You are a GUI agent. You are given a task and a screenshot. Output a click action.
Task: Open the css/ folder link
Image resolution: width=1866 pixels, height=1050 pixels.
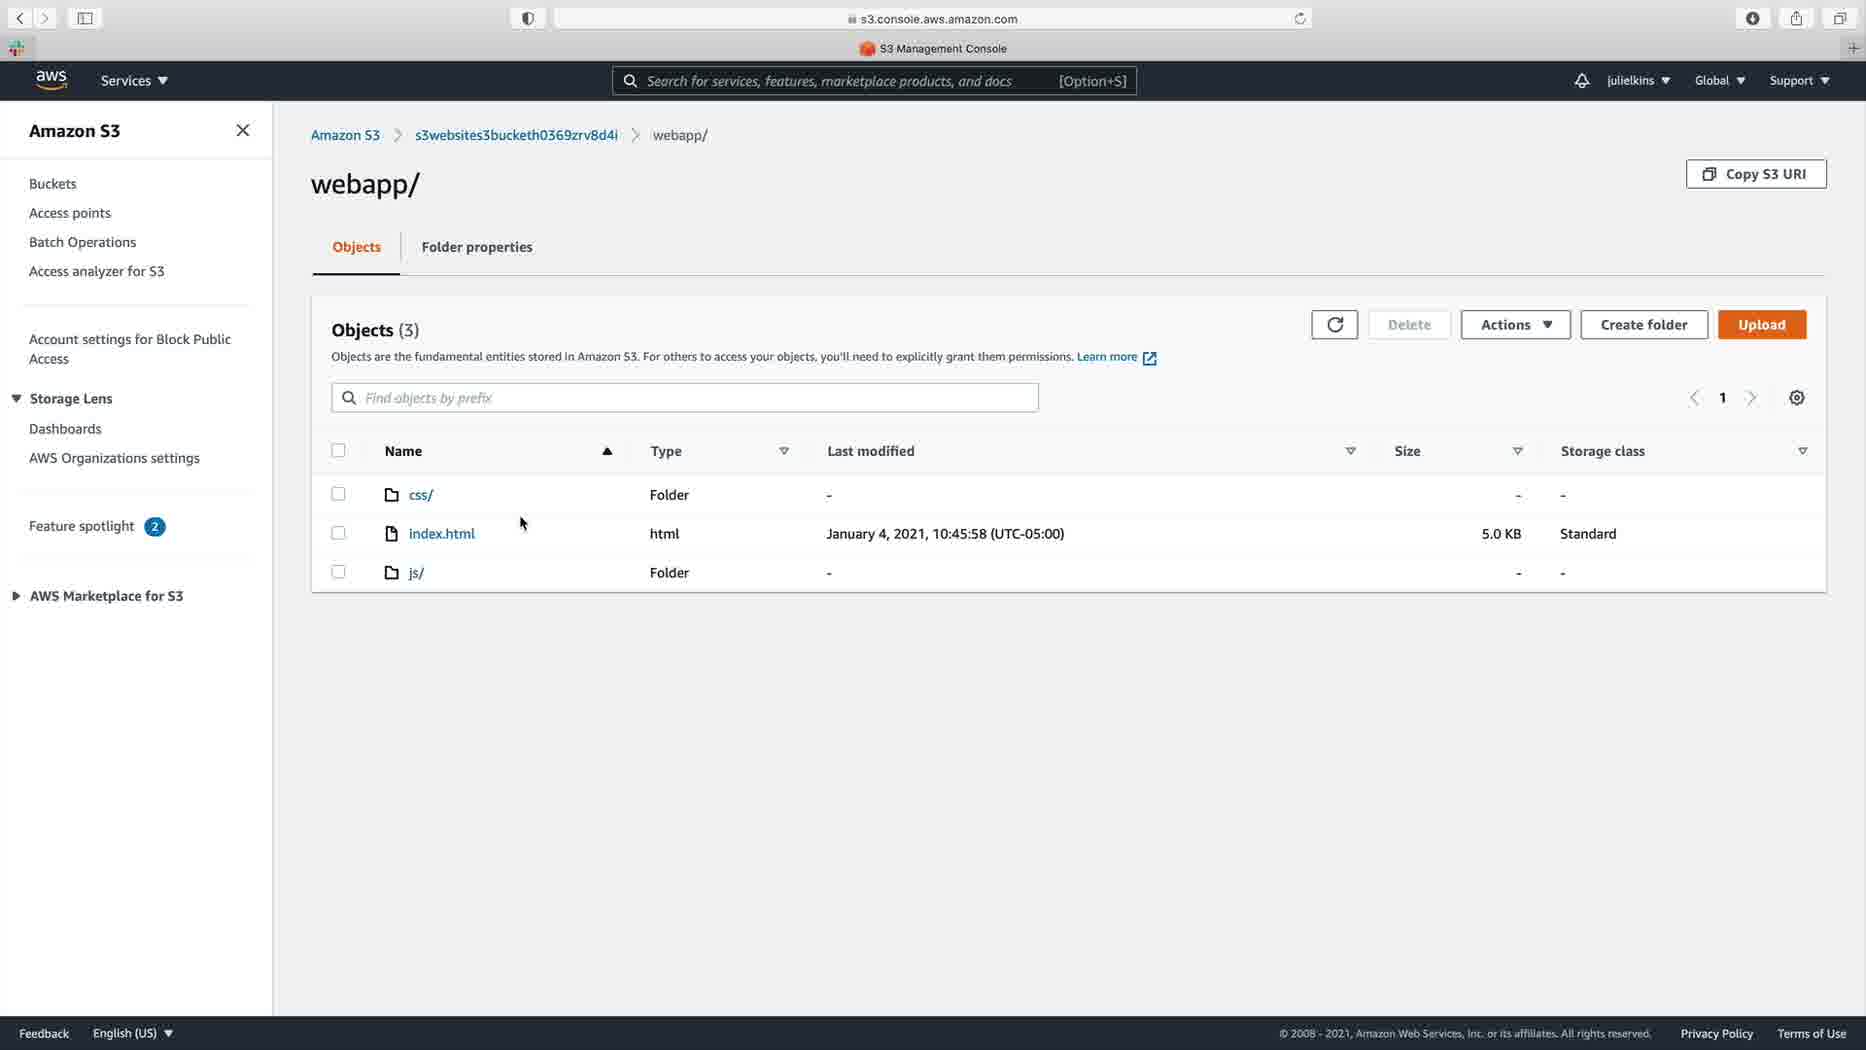point(421,495)
